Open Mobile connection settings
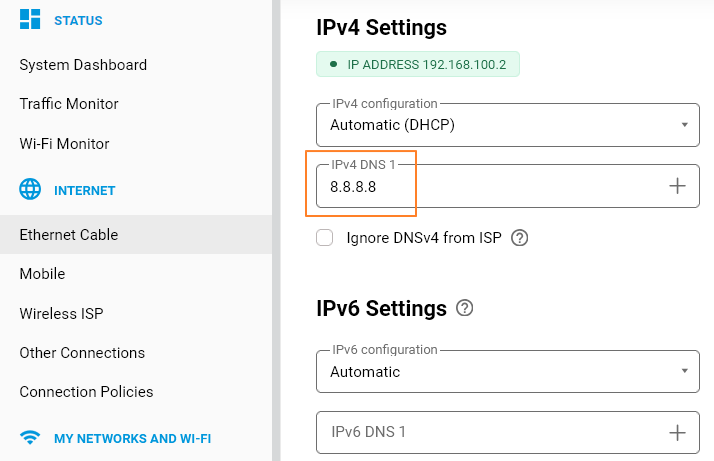This screenshot has width=714, height=461. [42, 274]
